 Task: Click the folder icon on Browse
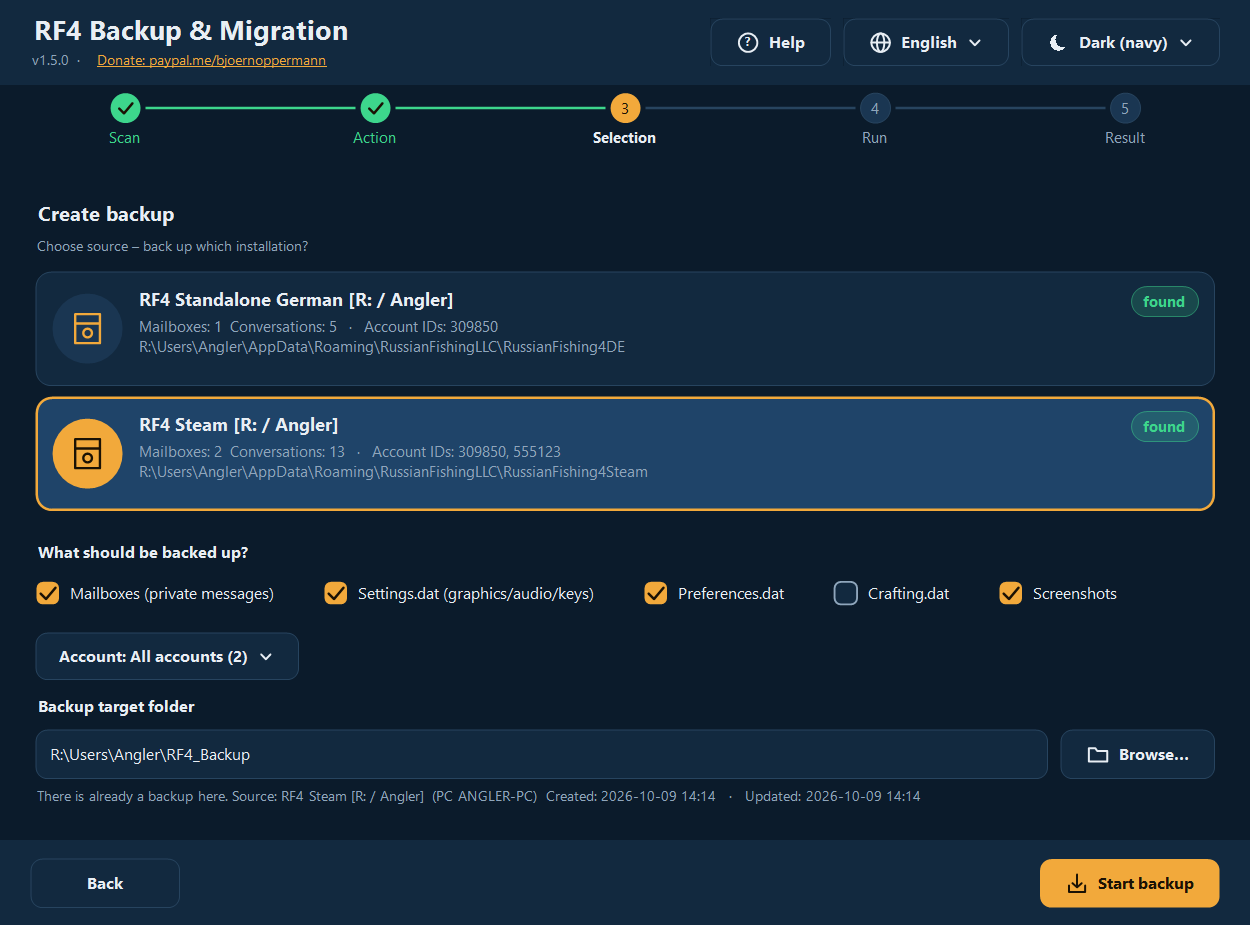pos(1098,755)
